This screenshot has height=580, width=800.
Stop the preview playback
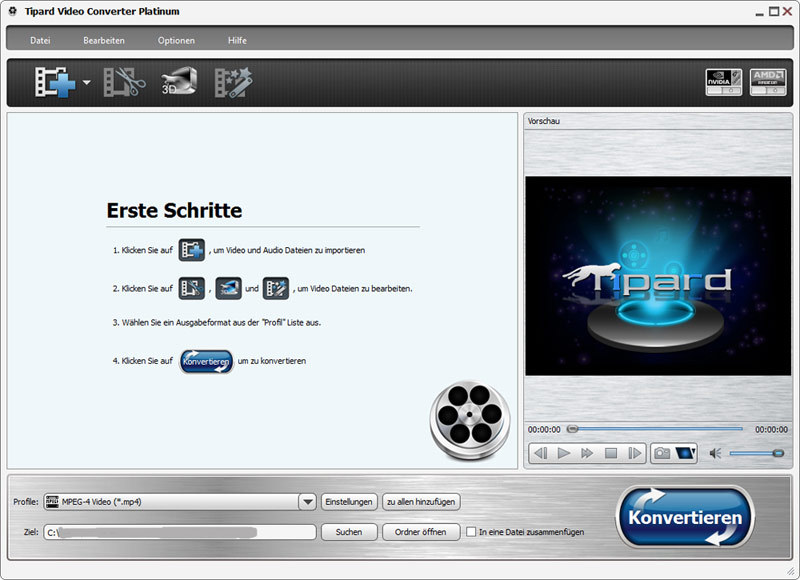coord(611,453)
